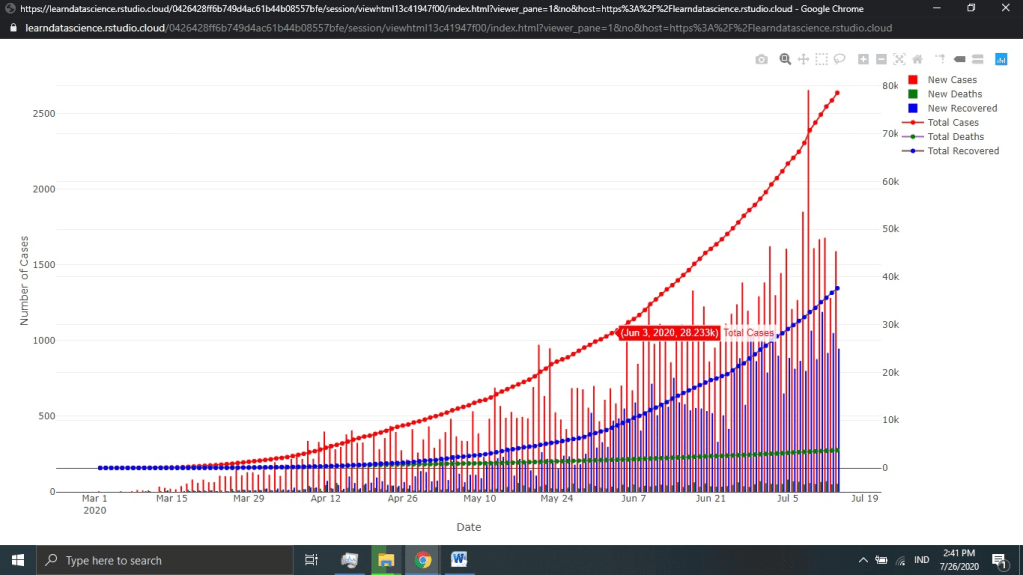This screenshot has height=575, width=1023.
Task: Download plot as PNG with camera icon
Action: tap(762, 59)
